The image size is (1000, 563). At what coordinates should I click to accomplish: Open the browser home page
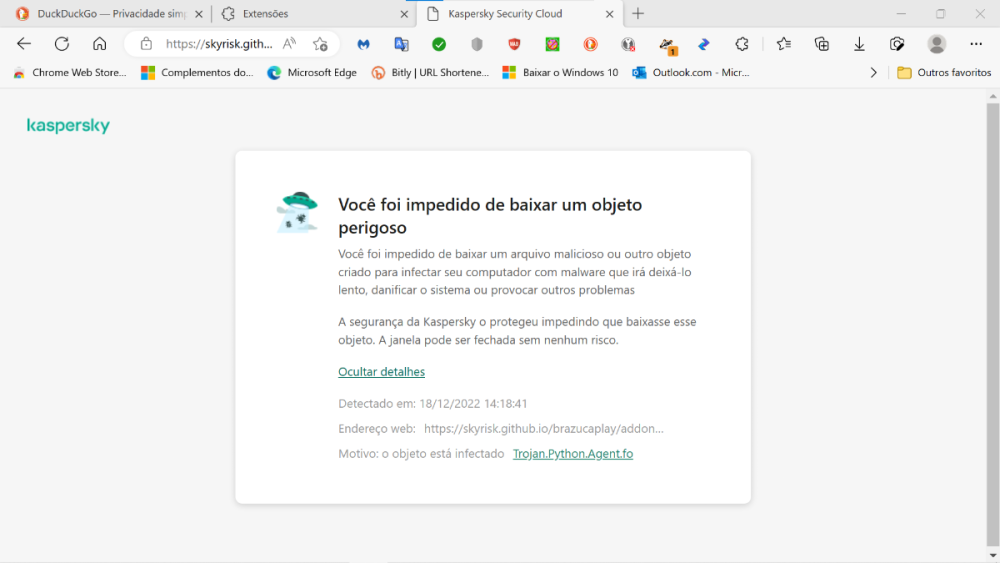point(99,44)
